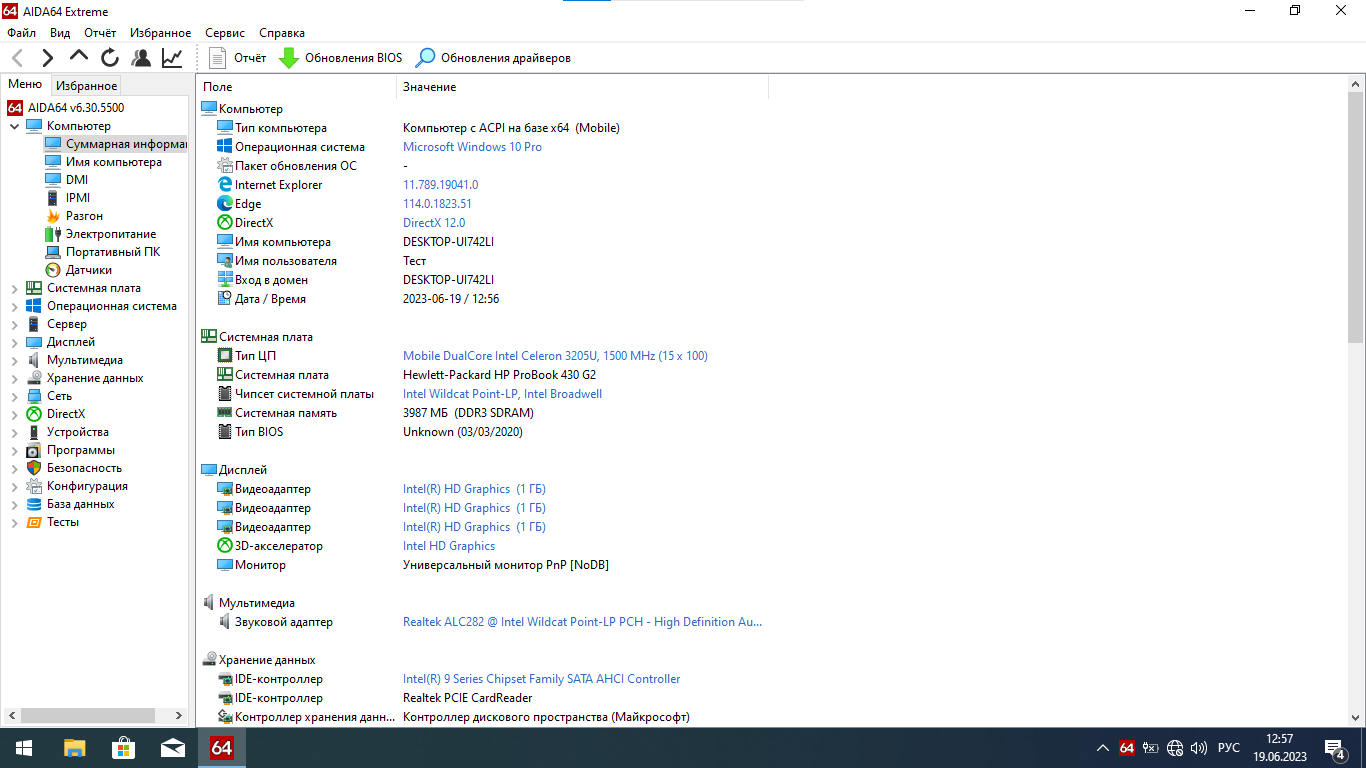The height and width of the screenshot is (768, 1366).
Task: Switch to the Избранное tab
Action: pos(86,86)
